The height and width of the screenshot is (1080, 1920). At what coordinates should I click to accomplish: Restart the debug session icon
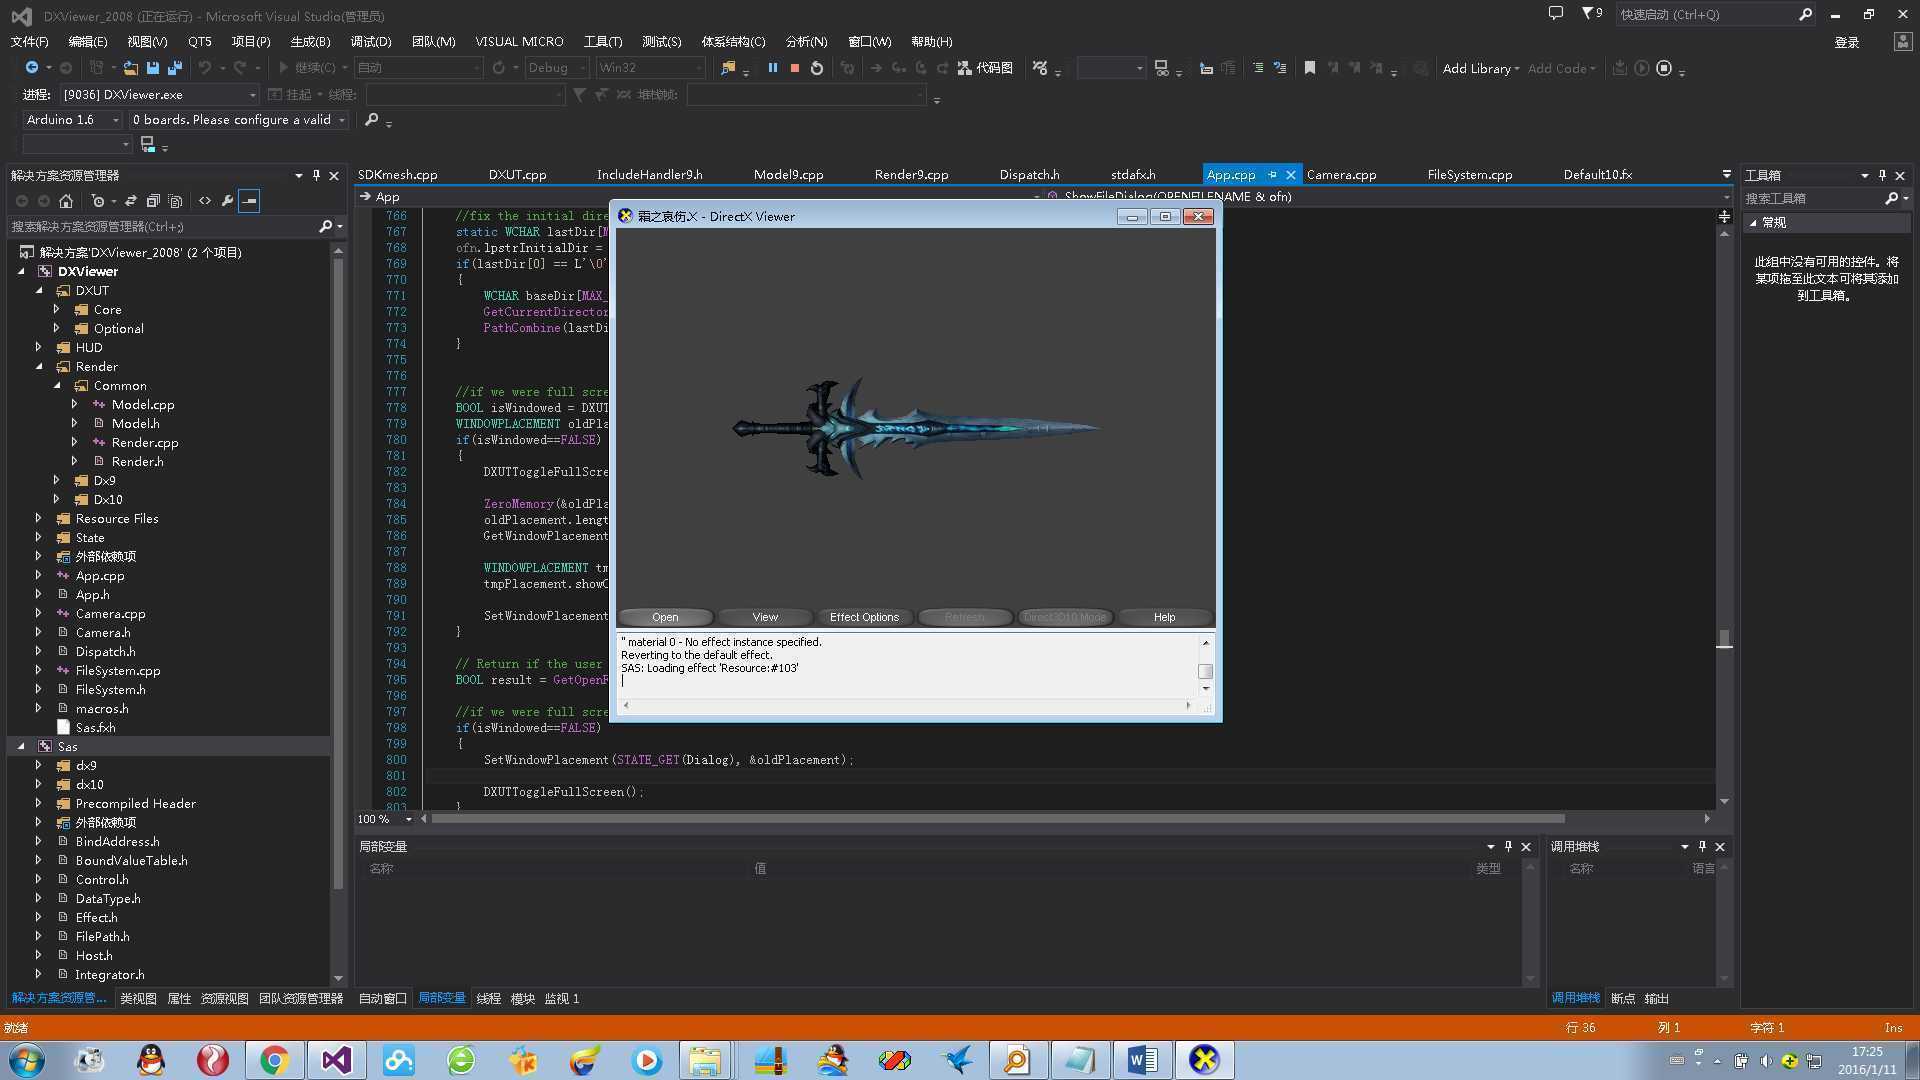click(x=817, y=68)
